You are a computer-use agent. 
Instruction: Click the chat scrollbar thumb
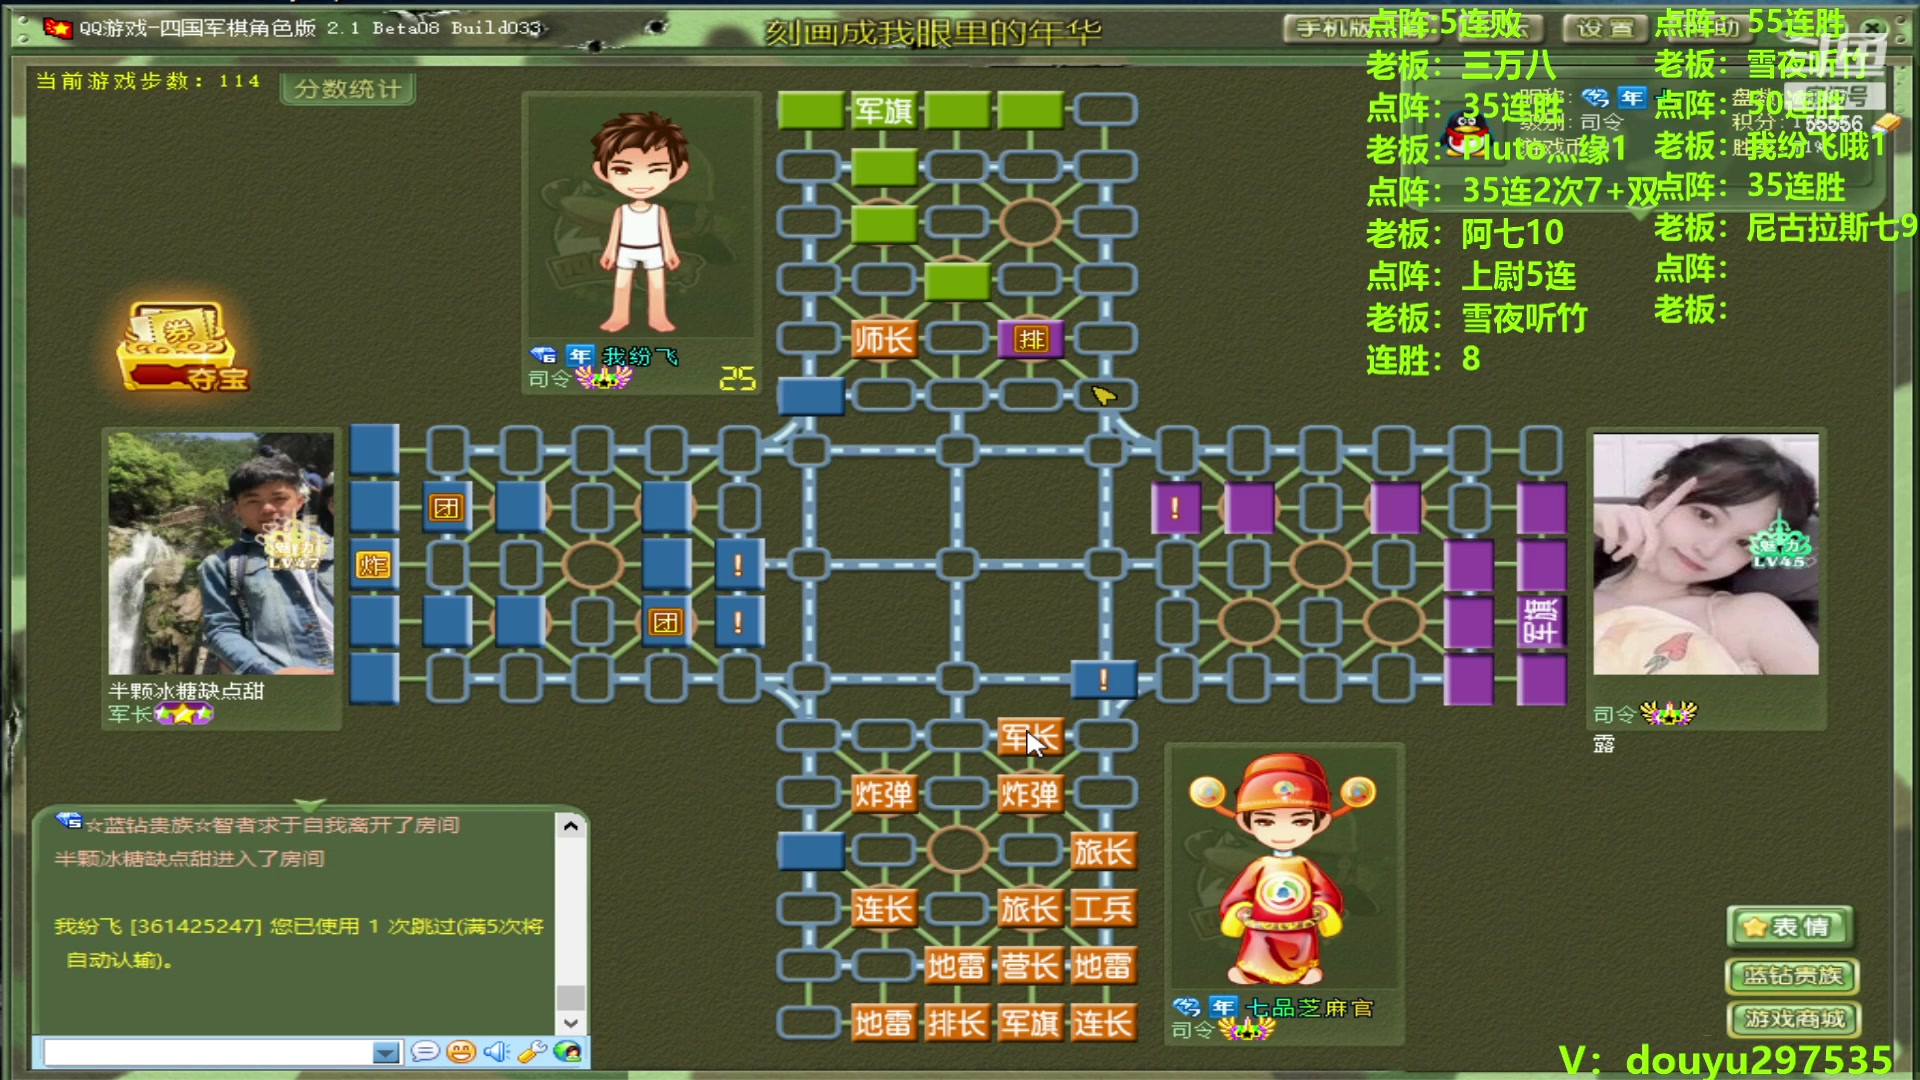pos(570,997)
